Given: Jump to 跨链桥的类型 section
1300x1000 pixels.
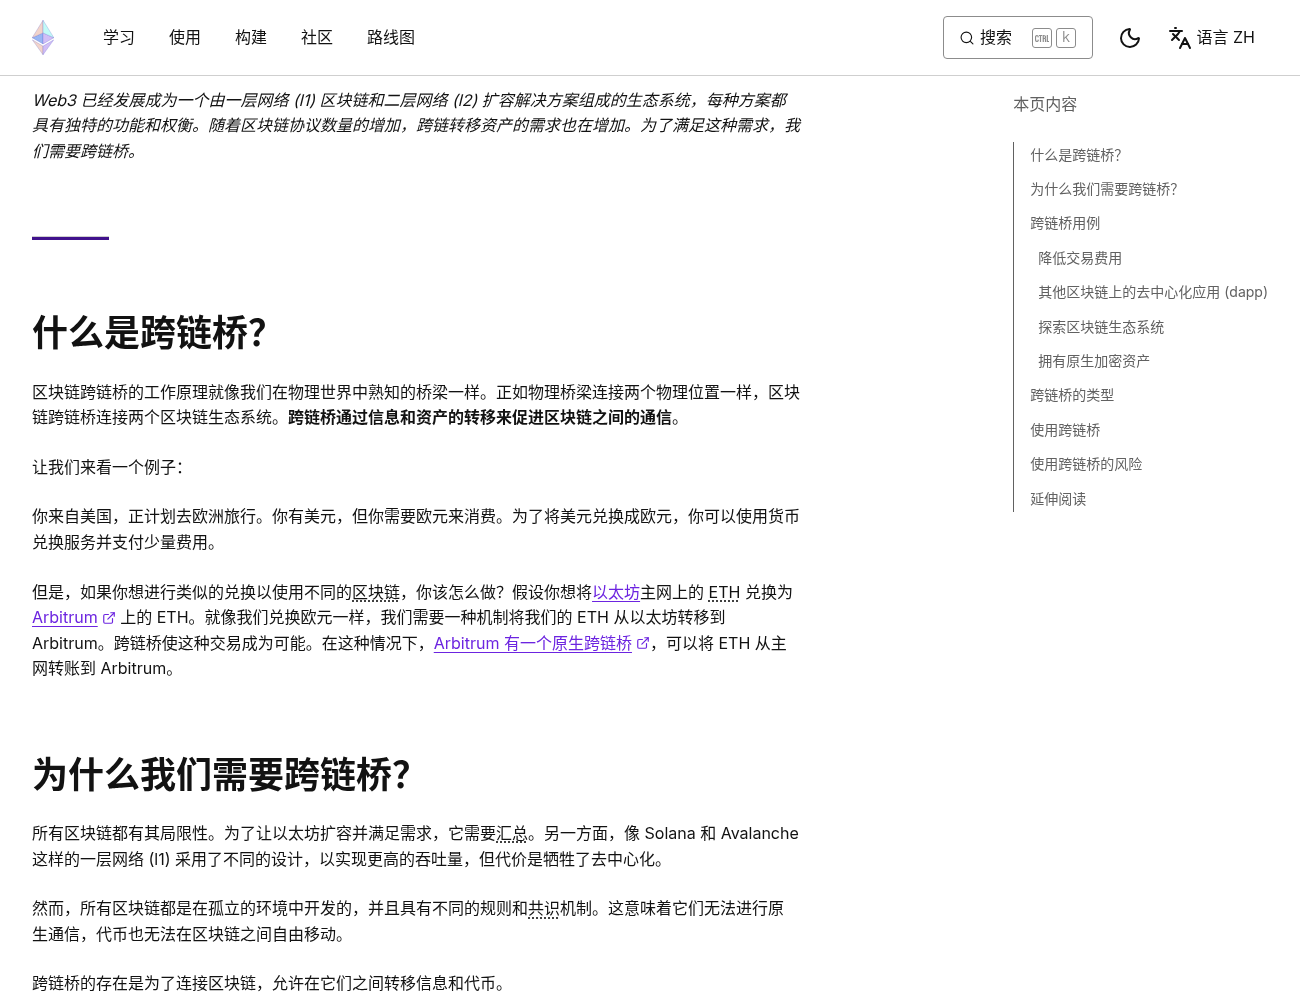Looking at the screenshot, I should (1072, 395).
